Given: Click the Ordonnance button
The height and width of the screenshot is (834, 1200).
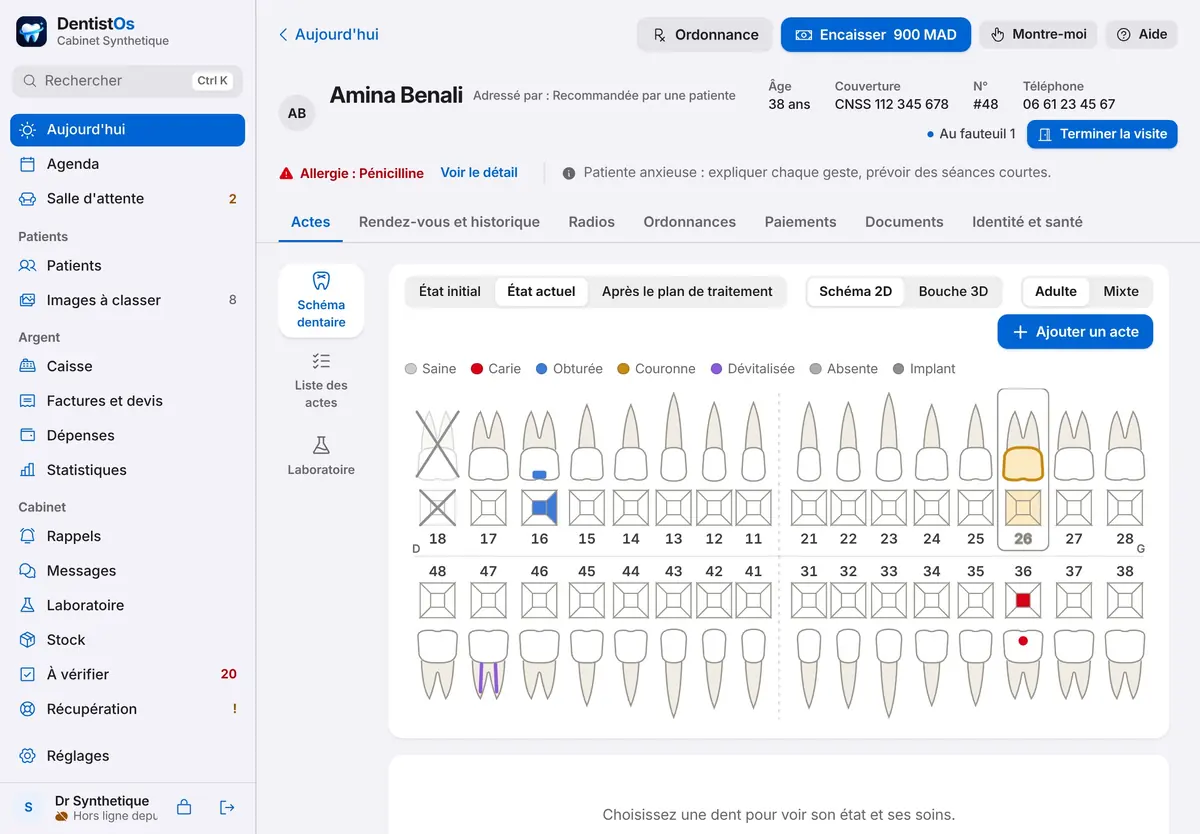Looking at the screenshot, I should click(705, 35).
